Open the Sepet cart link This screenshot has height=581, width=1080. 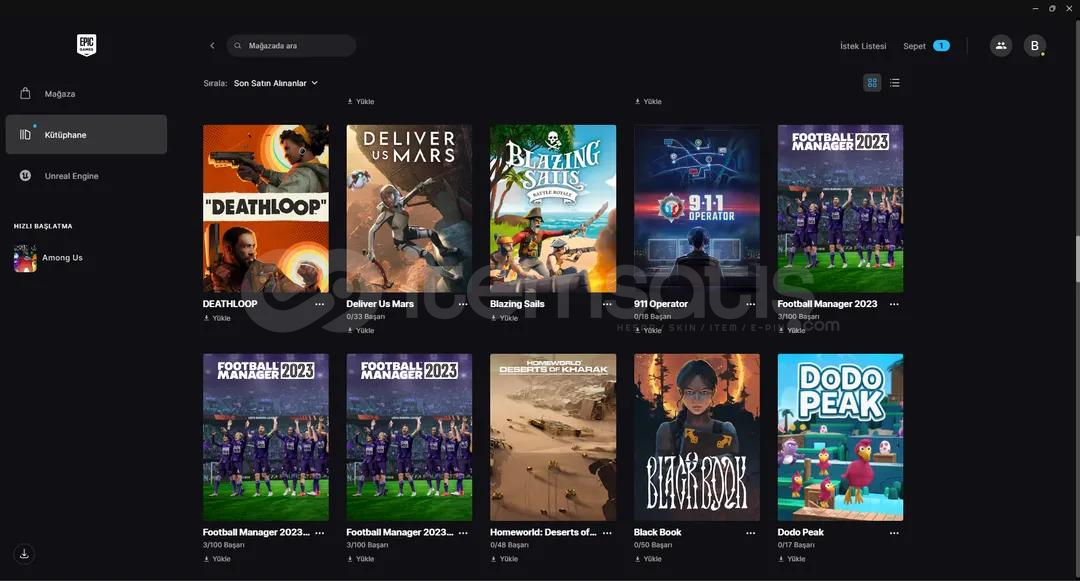pos(926,46)
